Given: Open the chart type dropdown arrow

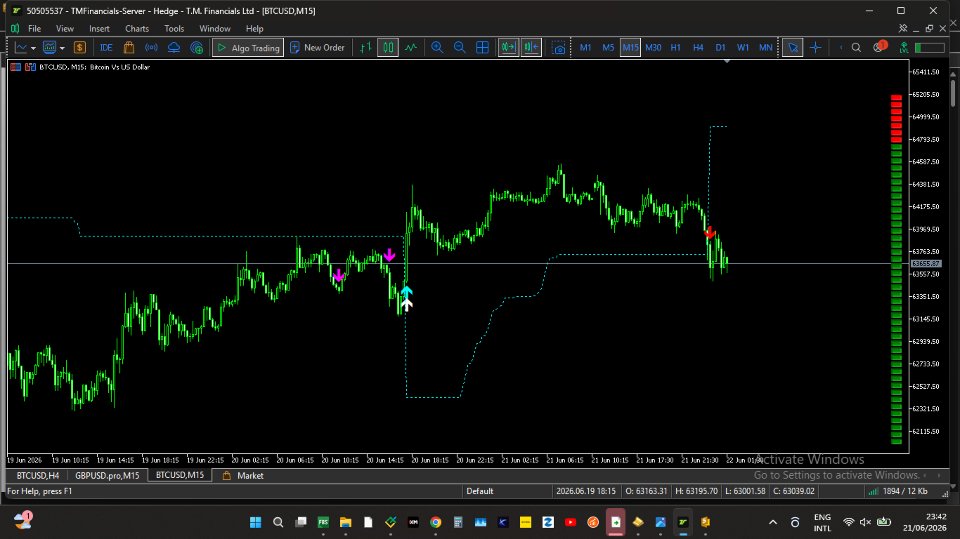Looking at the screenshot, I should (x=33, y=48).
